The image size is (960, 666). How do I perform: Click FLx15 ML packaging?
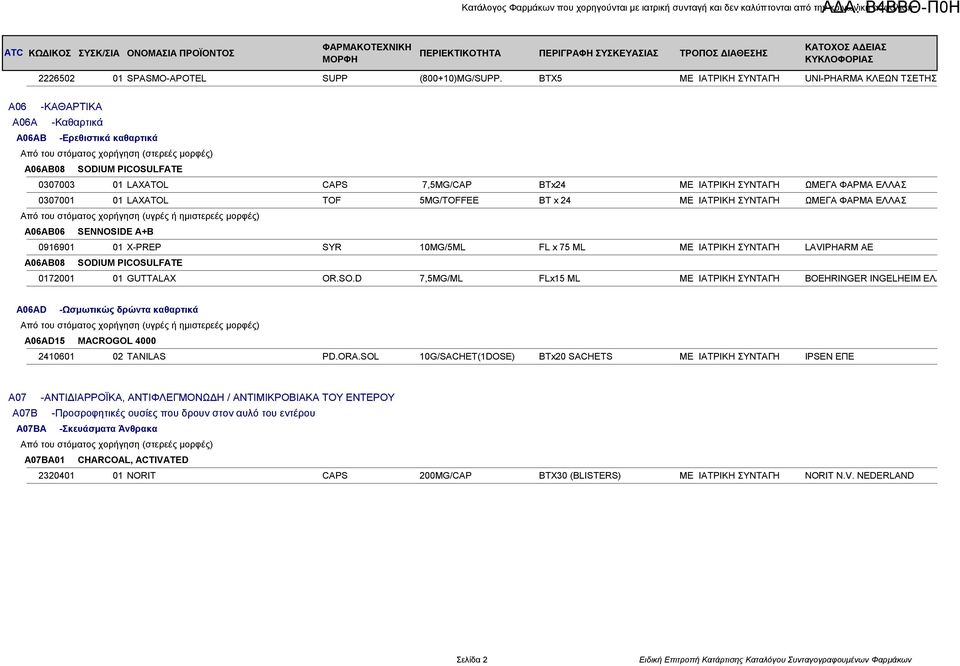tap(560, 279)
